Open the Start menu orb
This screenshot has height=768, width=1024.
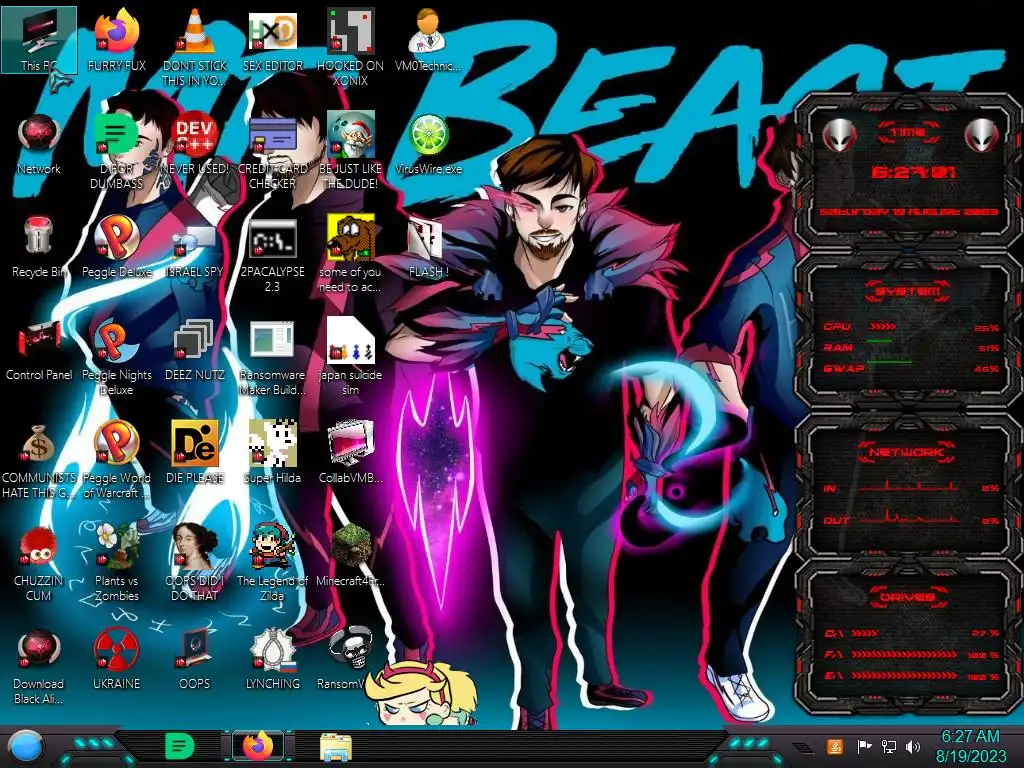(24, 748)
